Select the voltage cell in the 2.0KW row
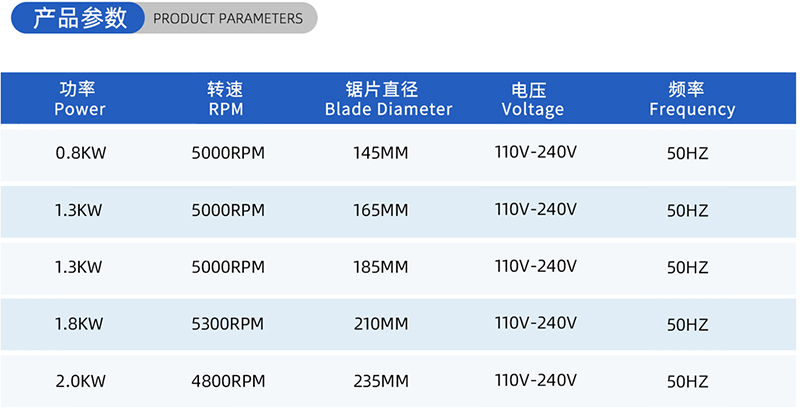 point(536,380)
